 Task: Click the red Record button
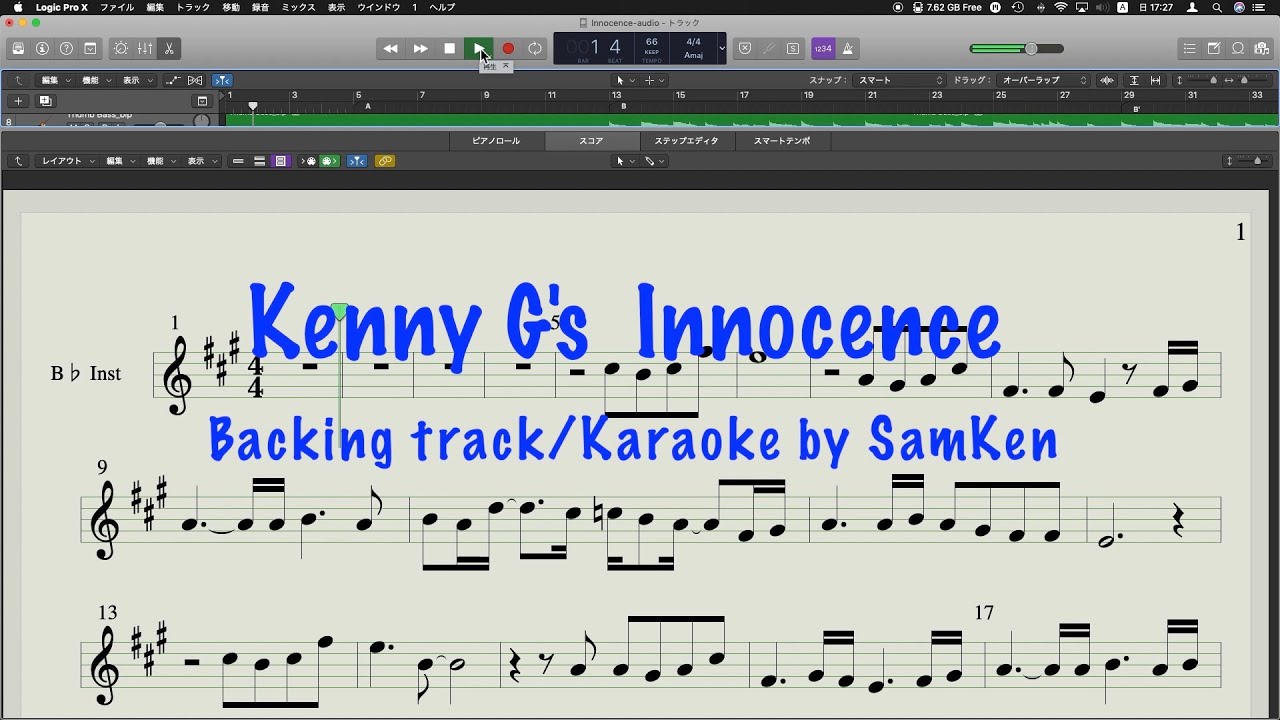508,48
